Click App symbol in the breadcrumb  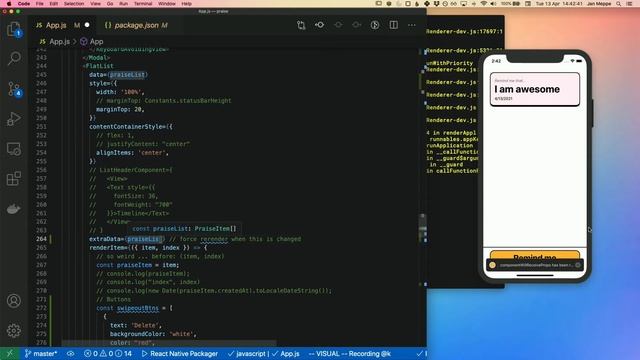[92, 42]
